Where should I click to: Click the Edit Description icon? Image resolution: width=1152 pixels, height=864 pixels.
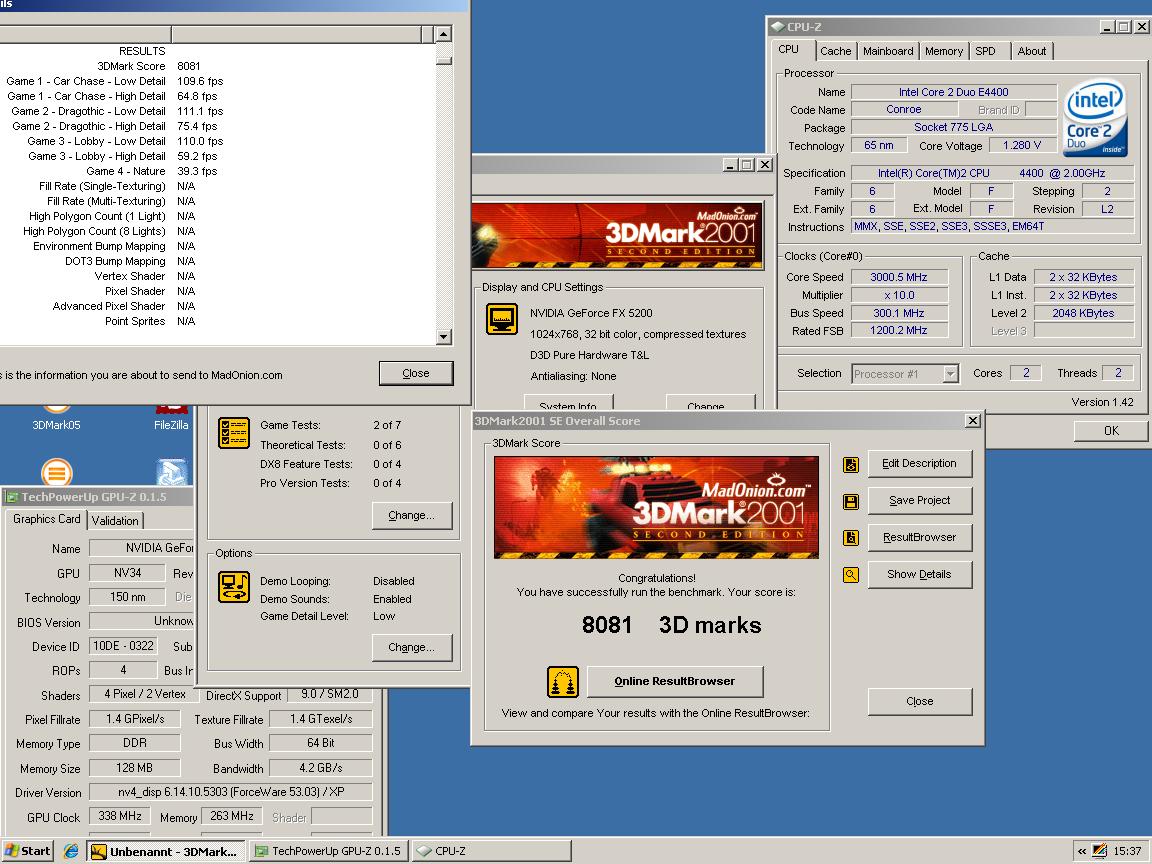851,464
